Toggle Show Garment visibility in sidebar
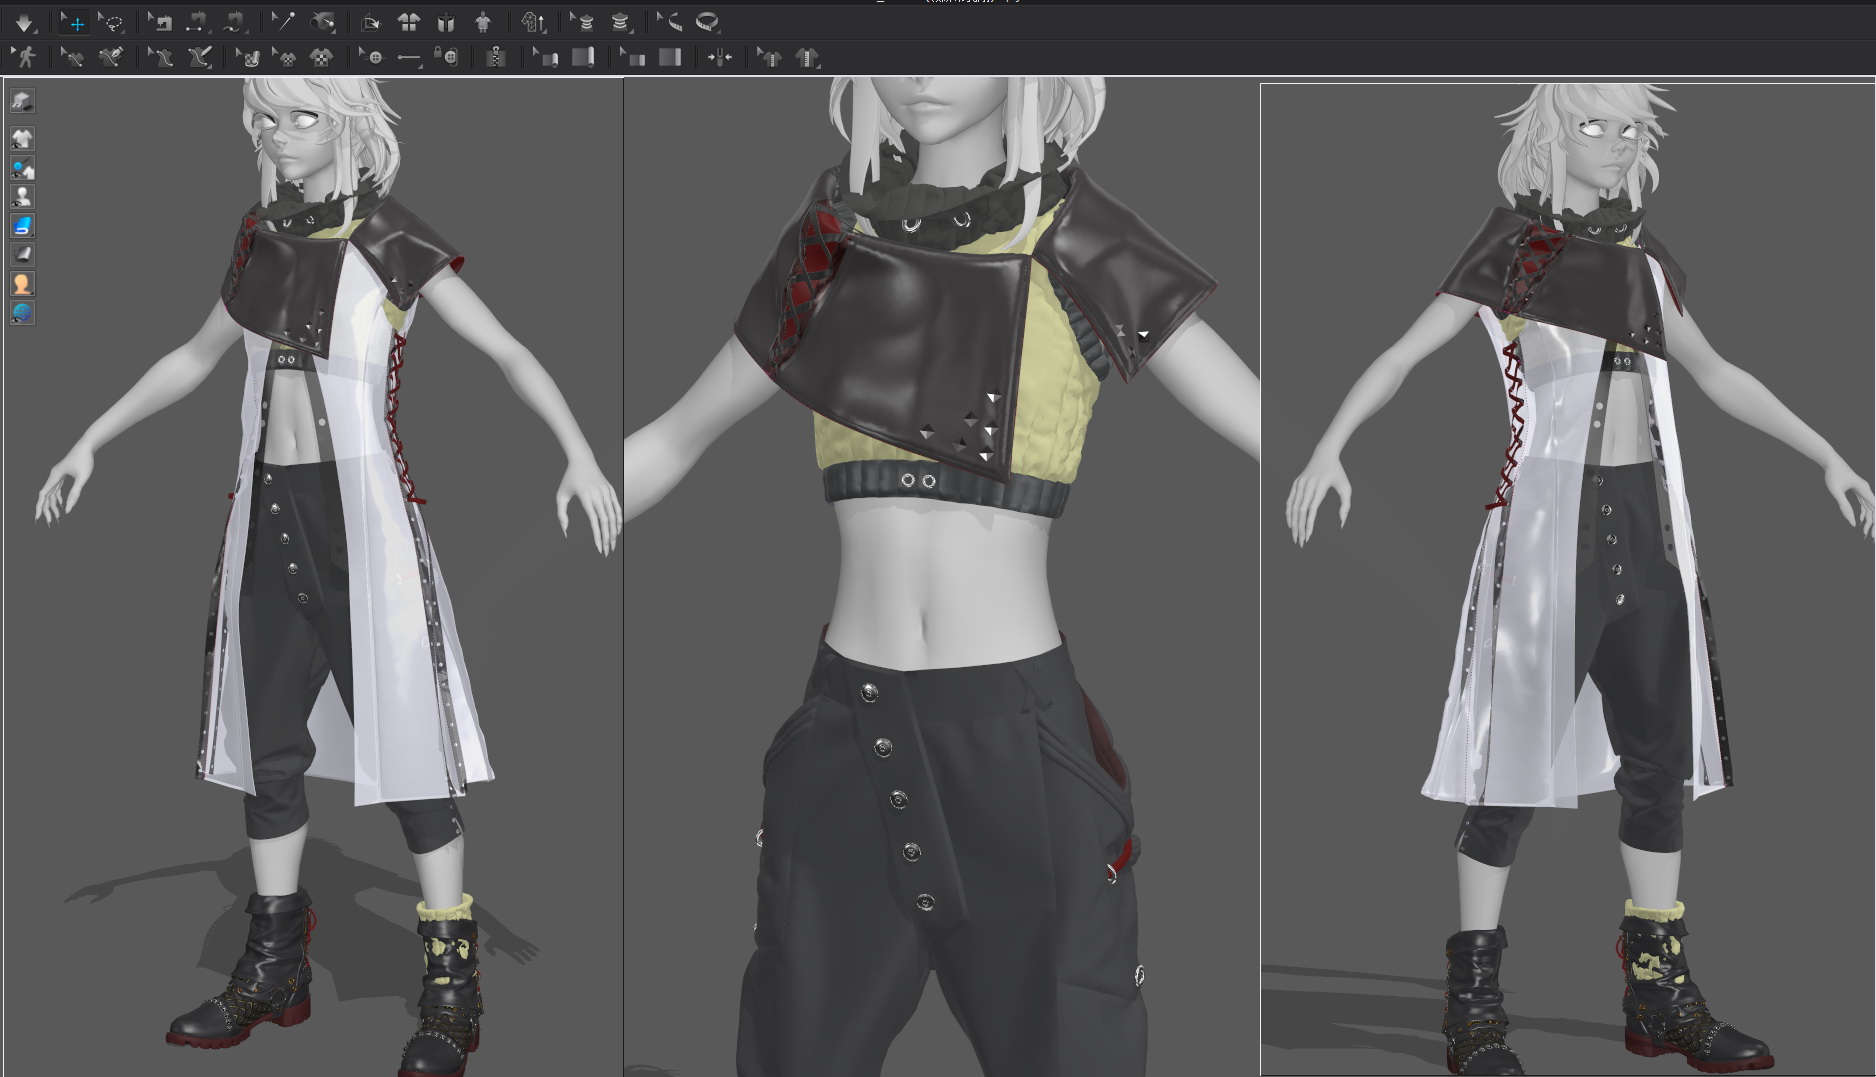Viewport: 1876px width, 1077px height. click(22, 138)
